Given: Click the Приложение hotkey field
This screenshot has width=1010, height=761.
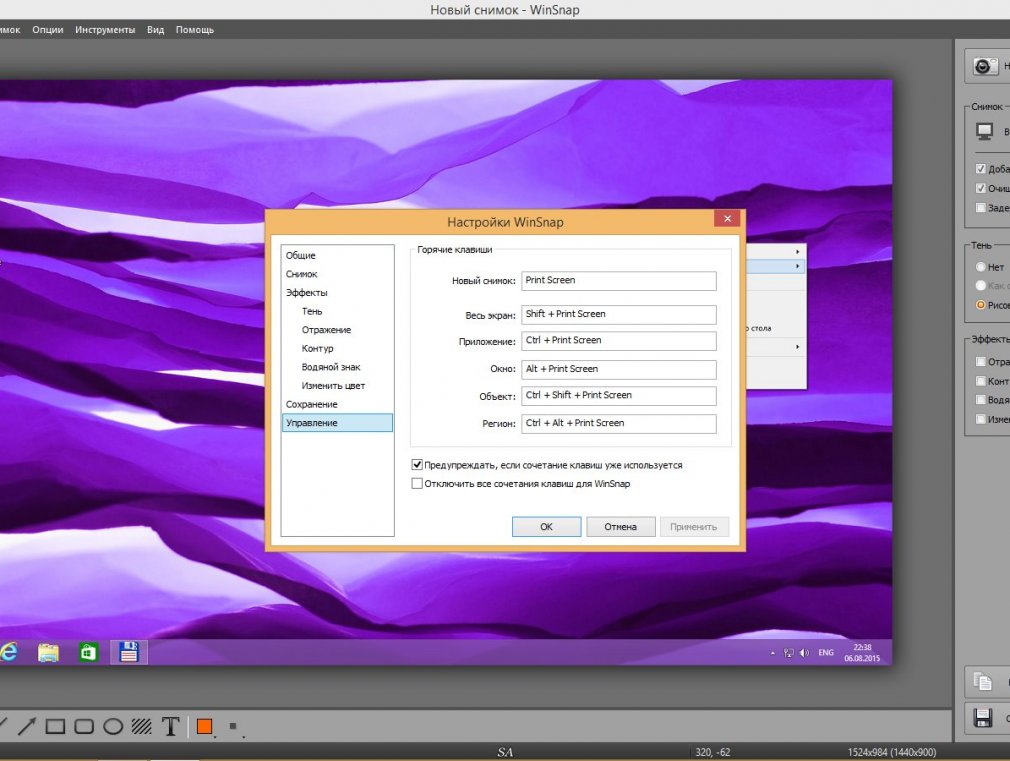Looking at the screenshot, I should [x=618, y=341].
